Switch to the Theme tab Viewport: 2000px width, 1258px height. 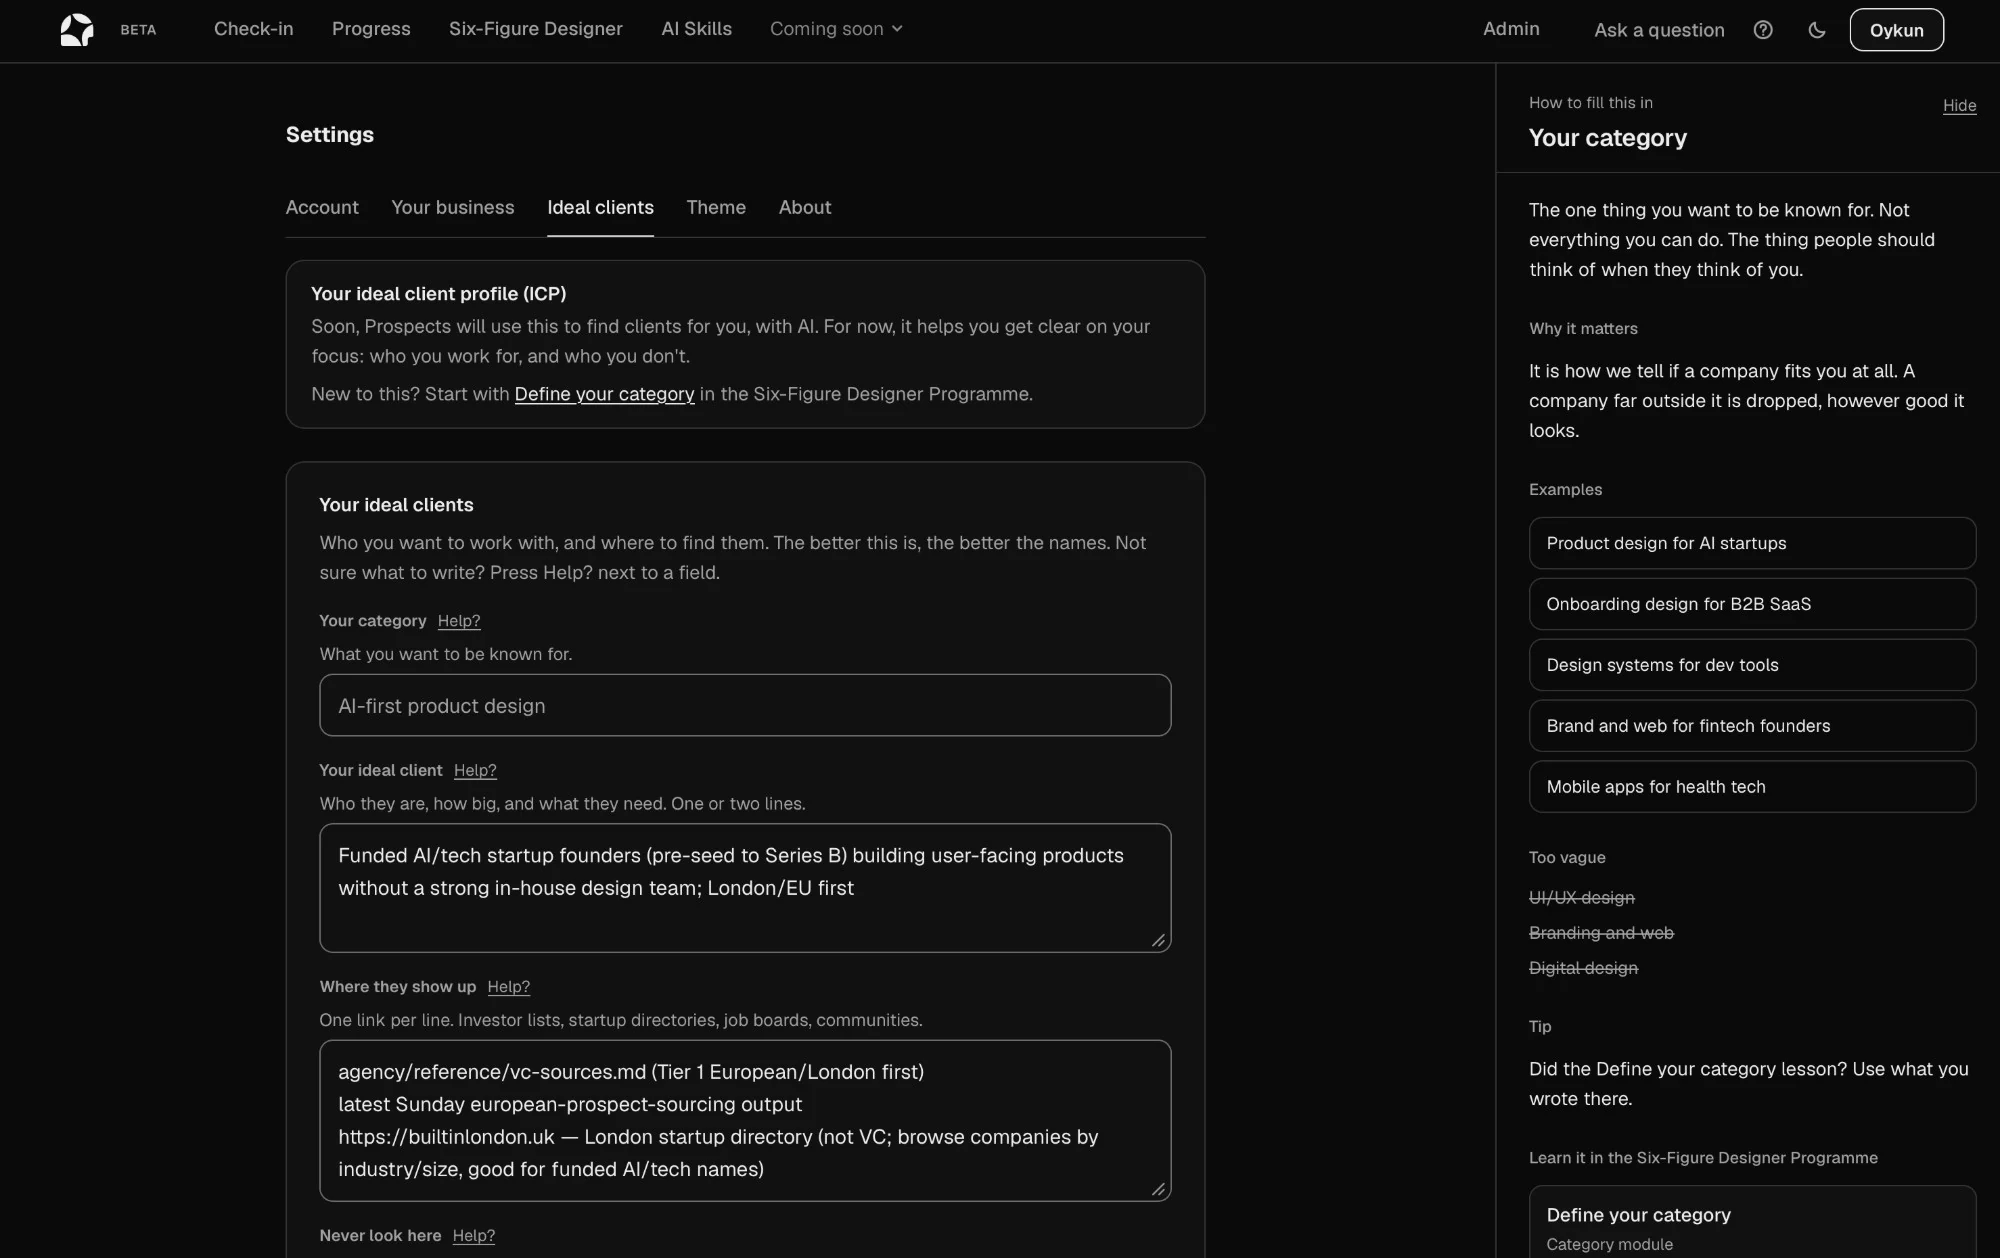tap(716, 207)
